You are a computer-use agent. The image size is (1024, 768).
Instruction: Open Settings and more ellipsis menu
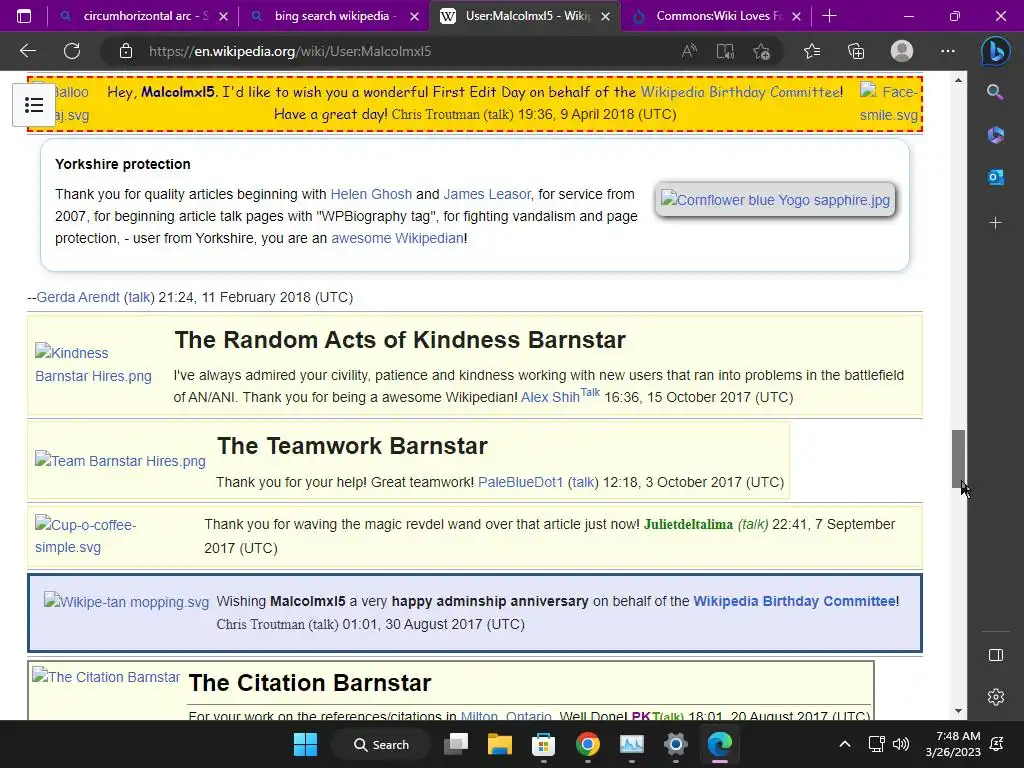point(948,51)
